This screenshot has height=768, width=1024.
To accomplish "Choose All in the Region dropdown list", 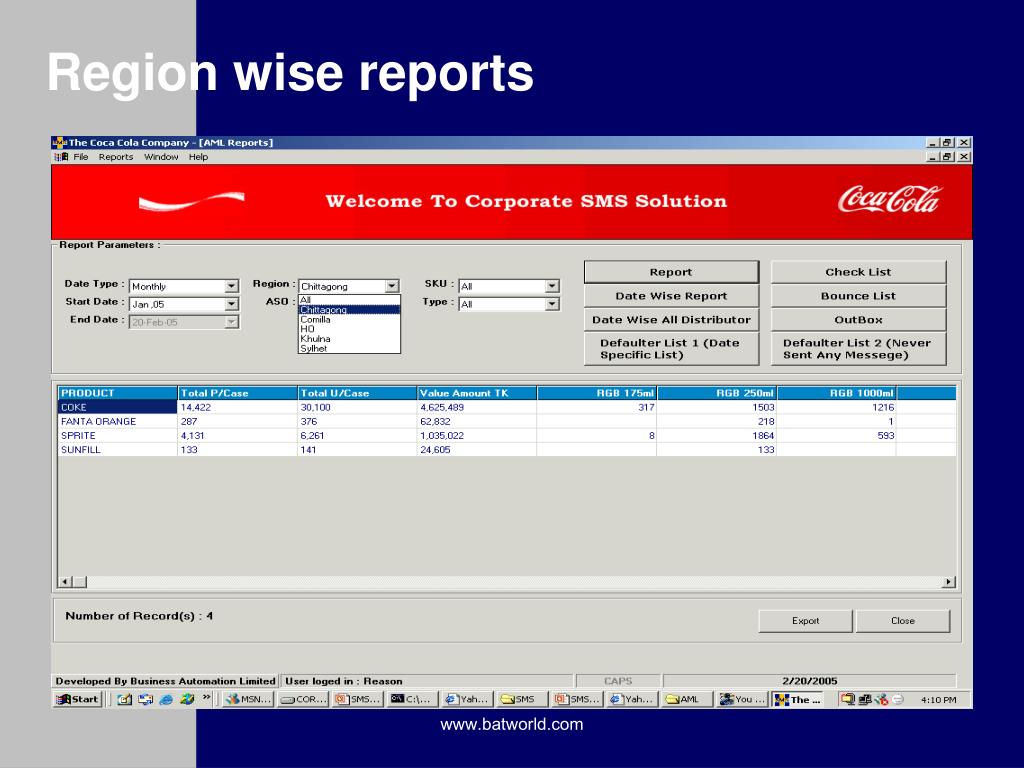I will (x=349, y=300).
